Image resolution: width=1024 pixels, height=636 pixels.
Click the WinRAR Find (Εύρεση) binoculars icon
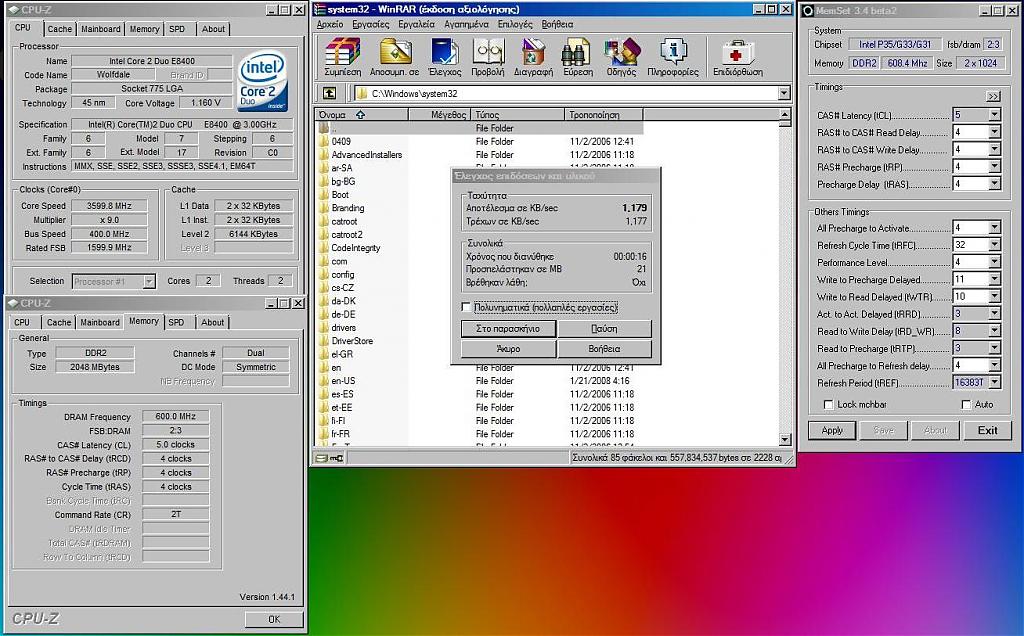tap(577, 51)
